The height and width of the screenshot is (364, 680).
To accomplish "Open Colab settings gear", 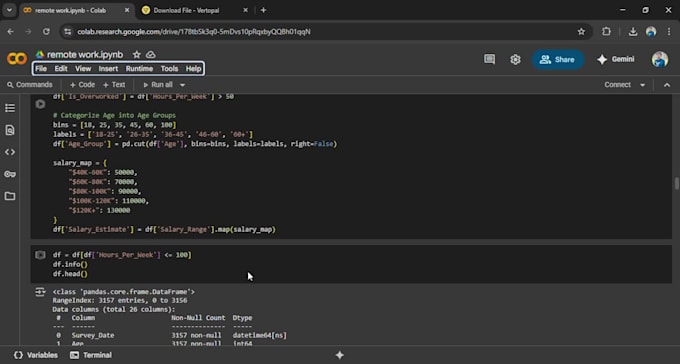I will click(x=515, y=59).
